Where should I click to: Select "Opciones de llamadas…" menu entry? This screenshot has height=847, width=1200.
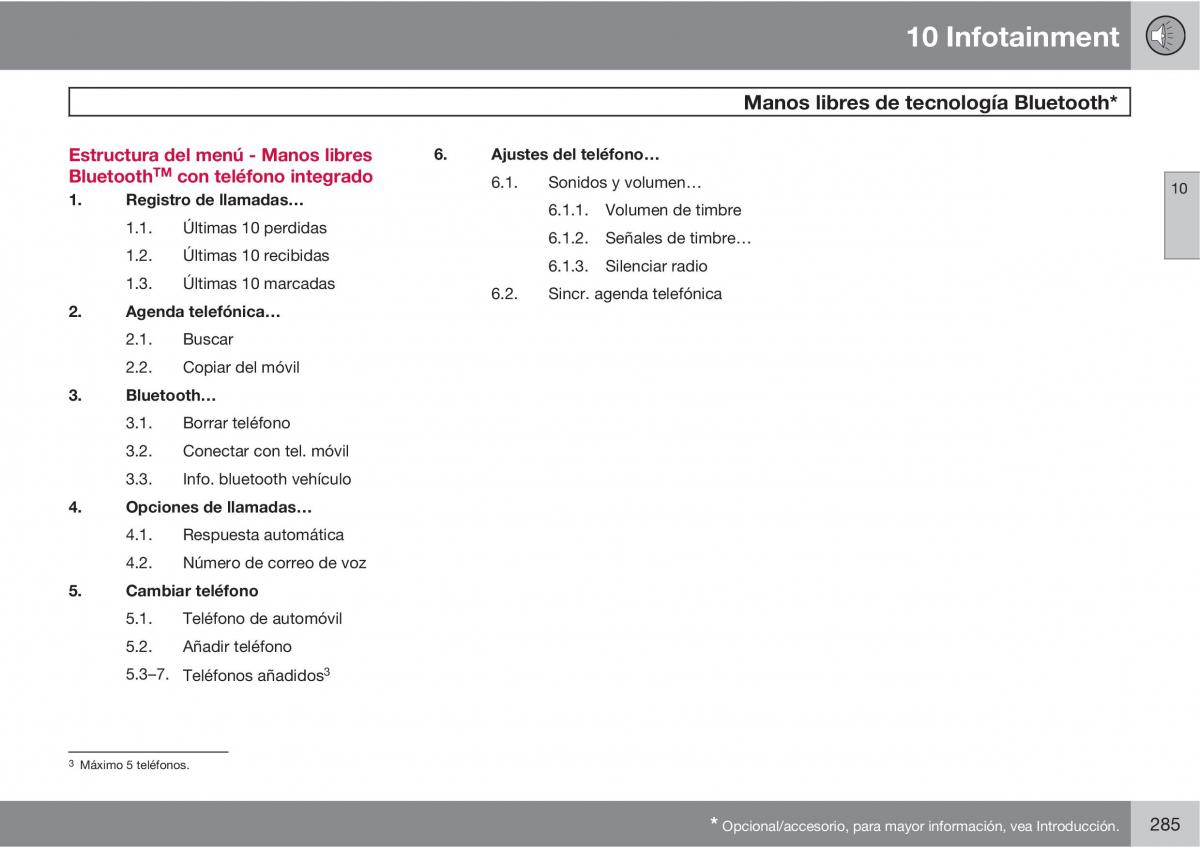tap(219, 508)
